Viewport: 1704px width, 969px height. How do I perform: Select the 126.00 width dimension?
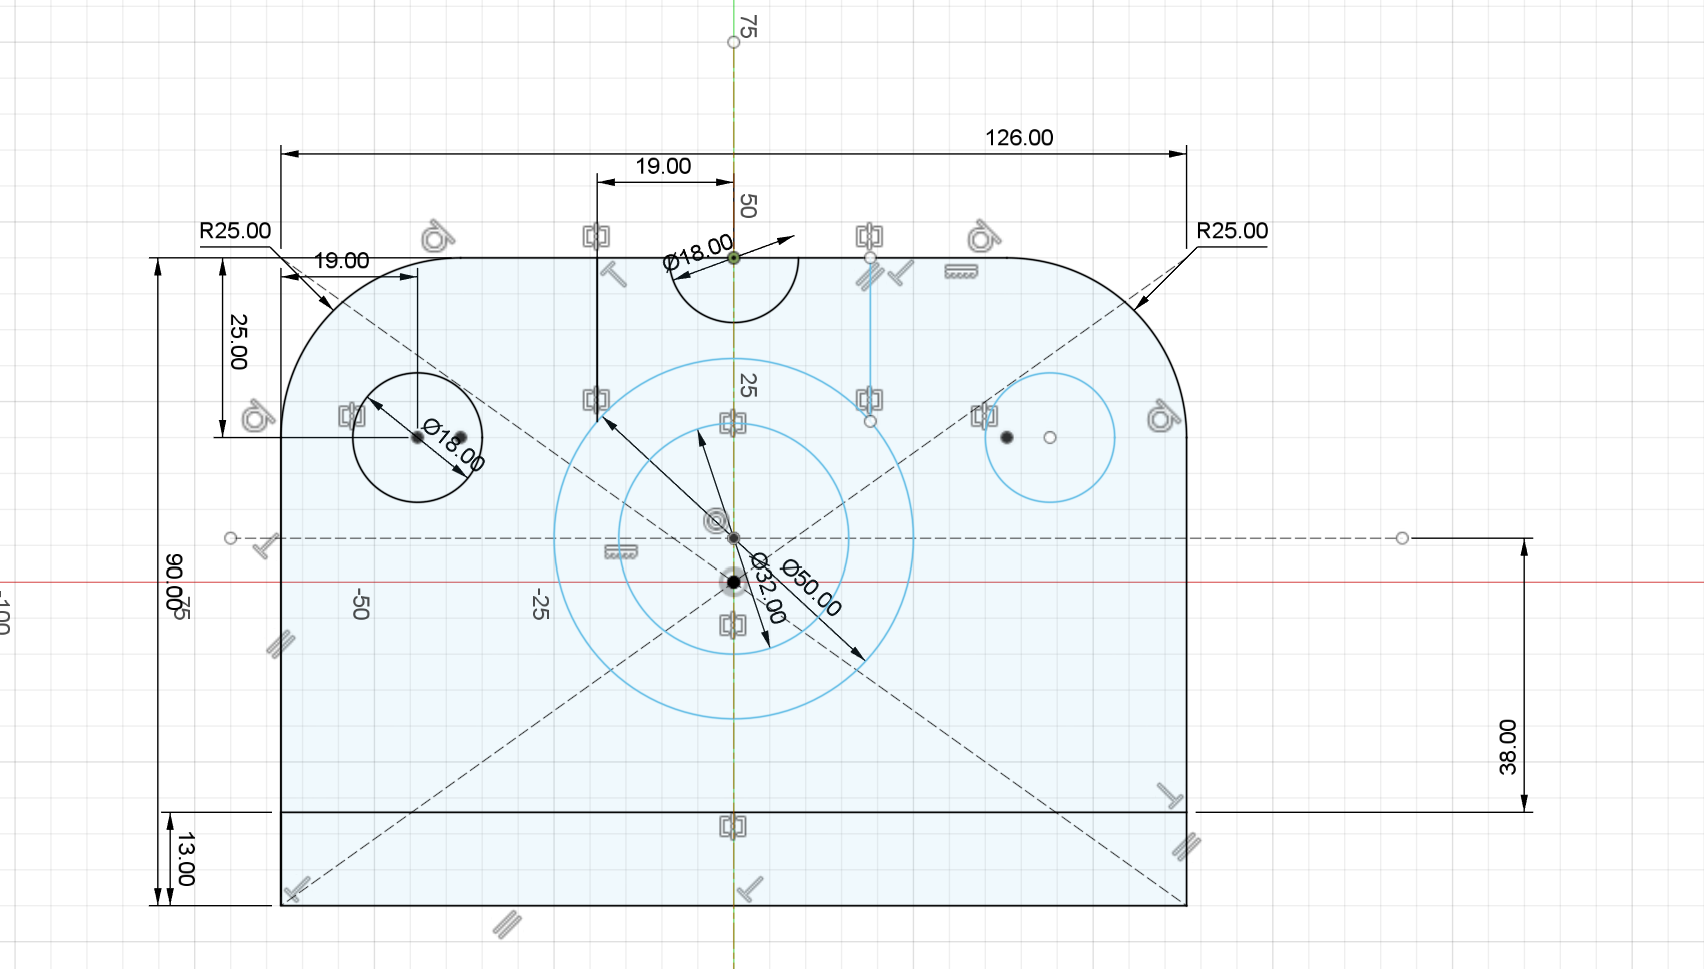click(1019, 138)
